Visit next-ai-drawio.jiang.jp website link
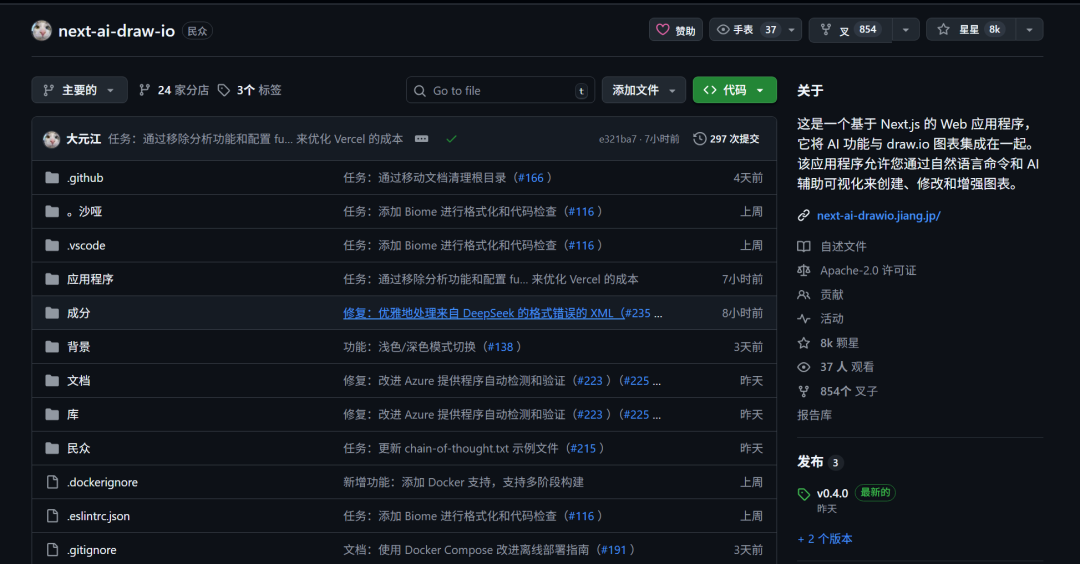Image resolution: width=1080 pixels, height=564 pixels. [878, 216]
